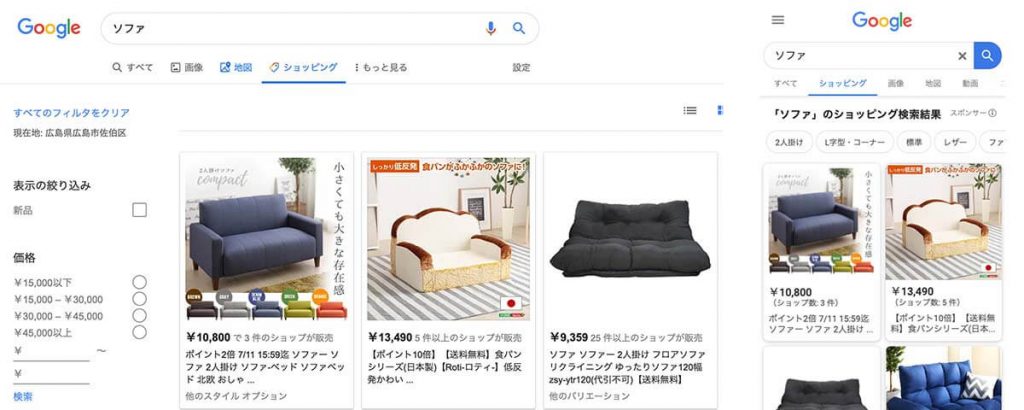
Task: Choose the ￥45,000以上 price option
Action: click(x=139, y=332)
